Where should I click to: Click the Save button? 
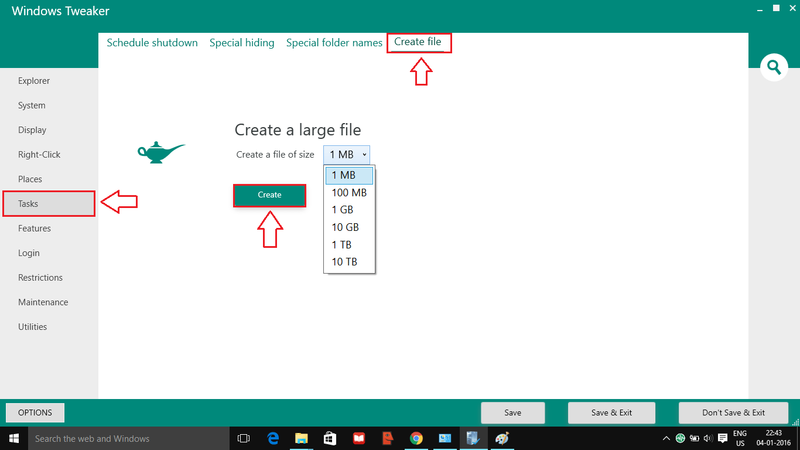(x=513, y=413)
